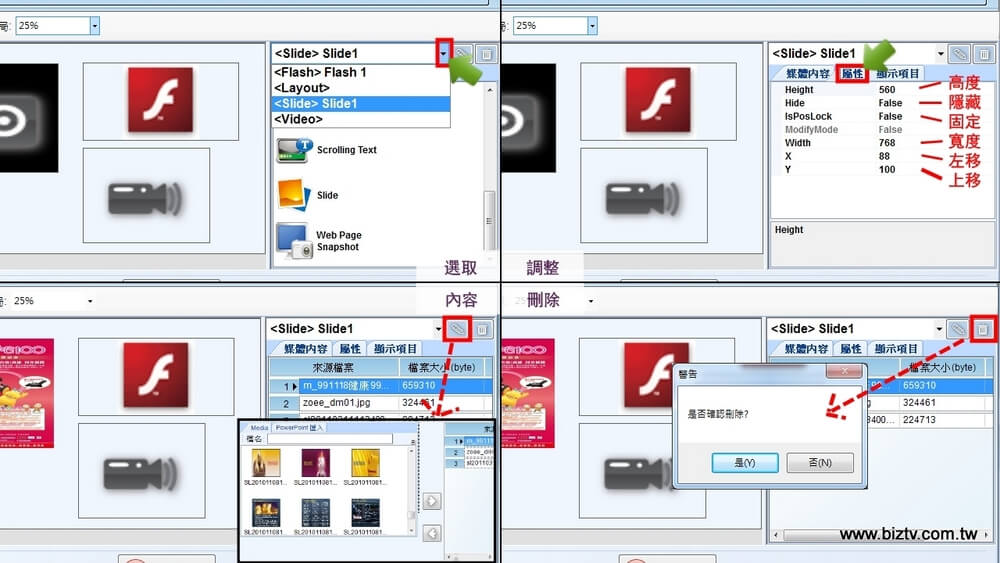1000x563 pixels.
Task: Click the Hide property row value
Action: point(889,103)
